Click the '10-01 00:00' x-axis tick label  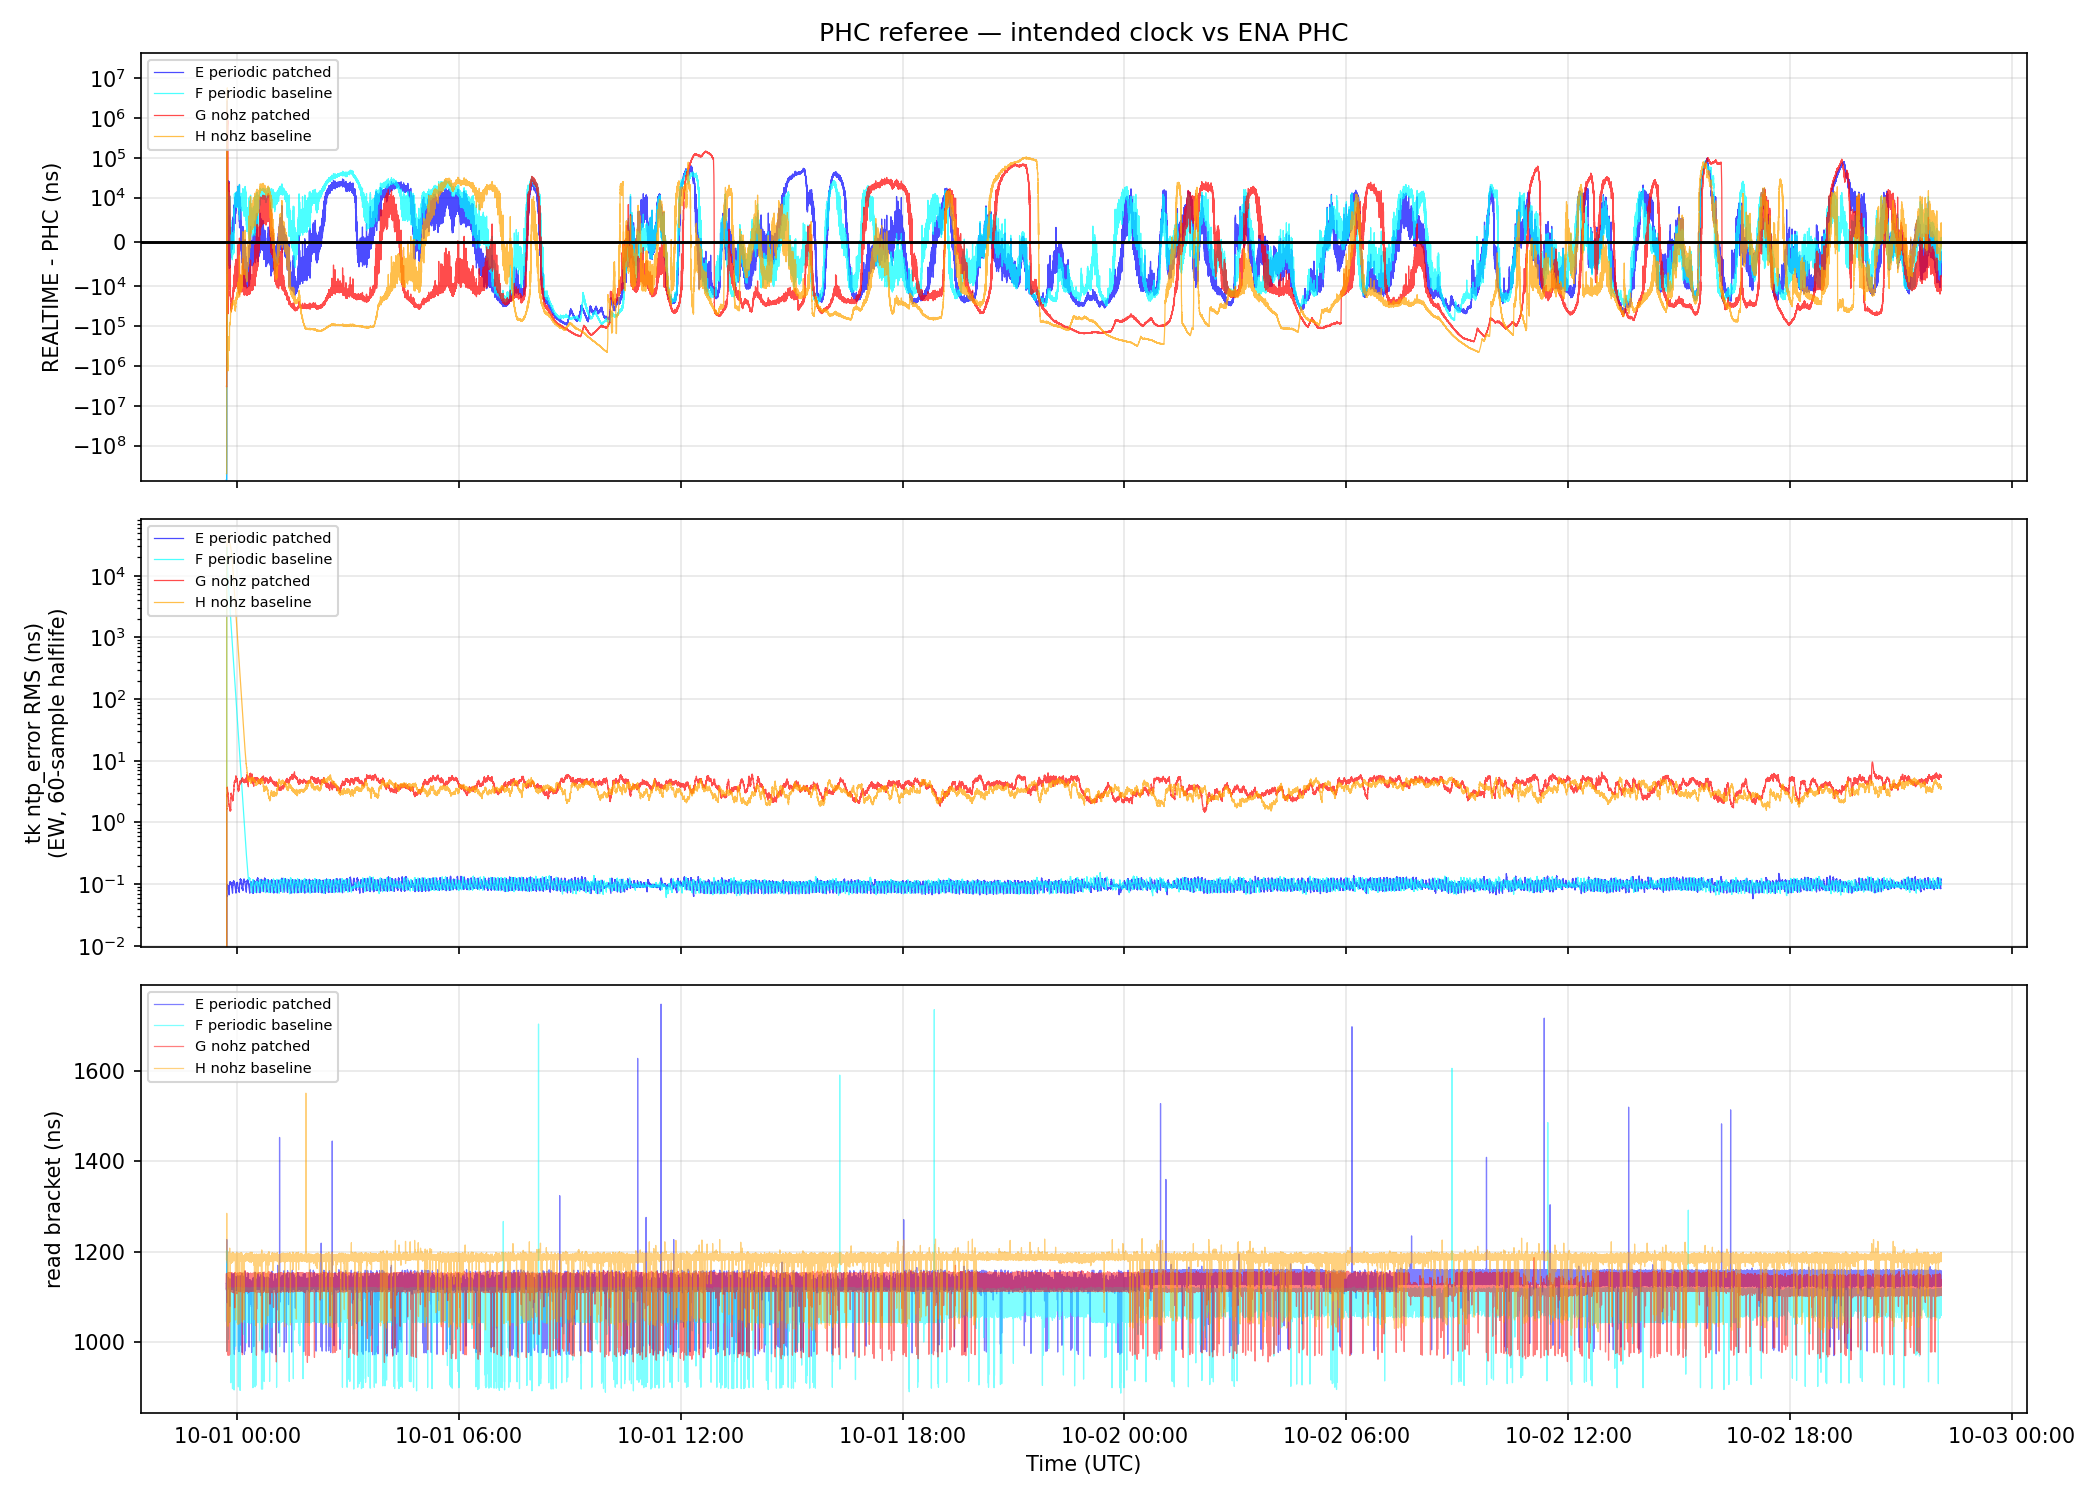237,1436
